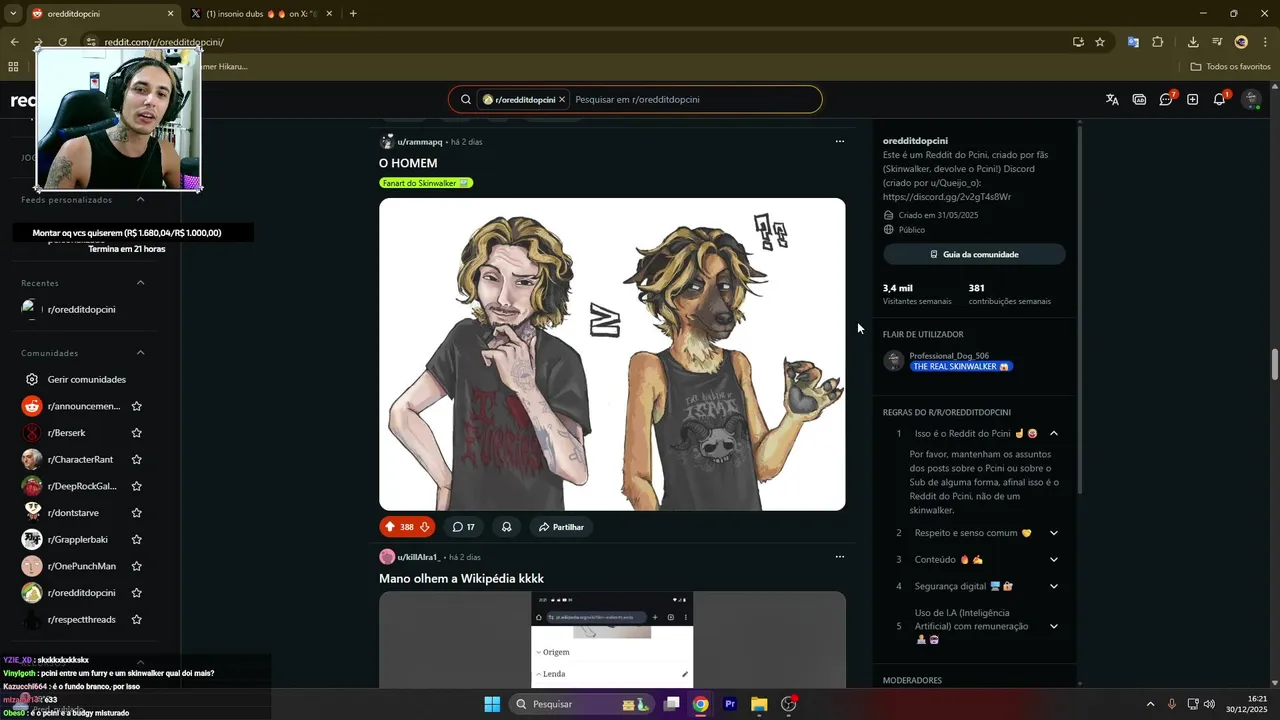Reload the page with refresh icon
This screenshot has height=720, width=1280.
click(62, 42)
